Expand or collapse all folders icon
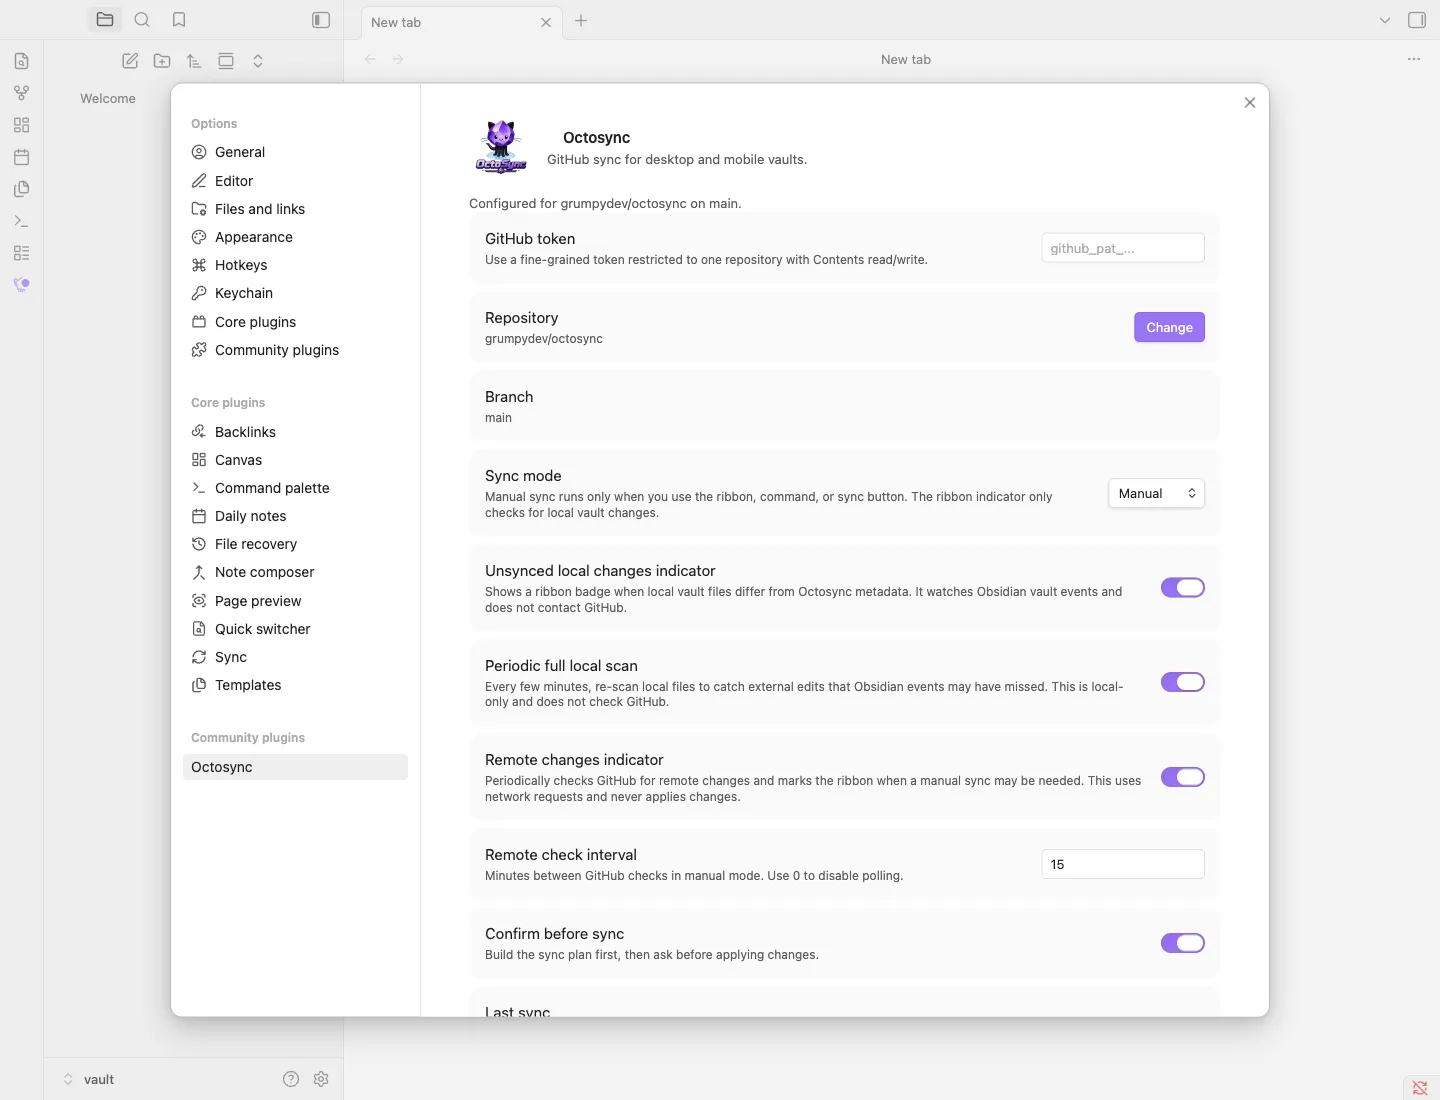This screenshot has height=1100, width=1440. click(258, 61)
